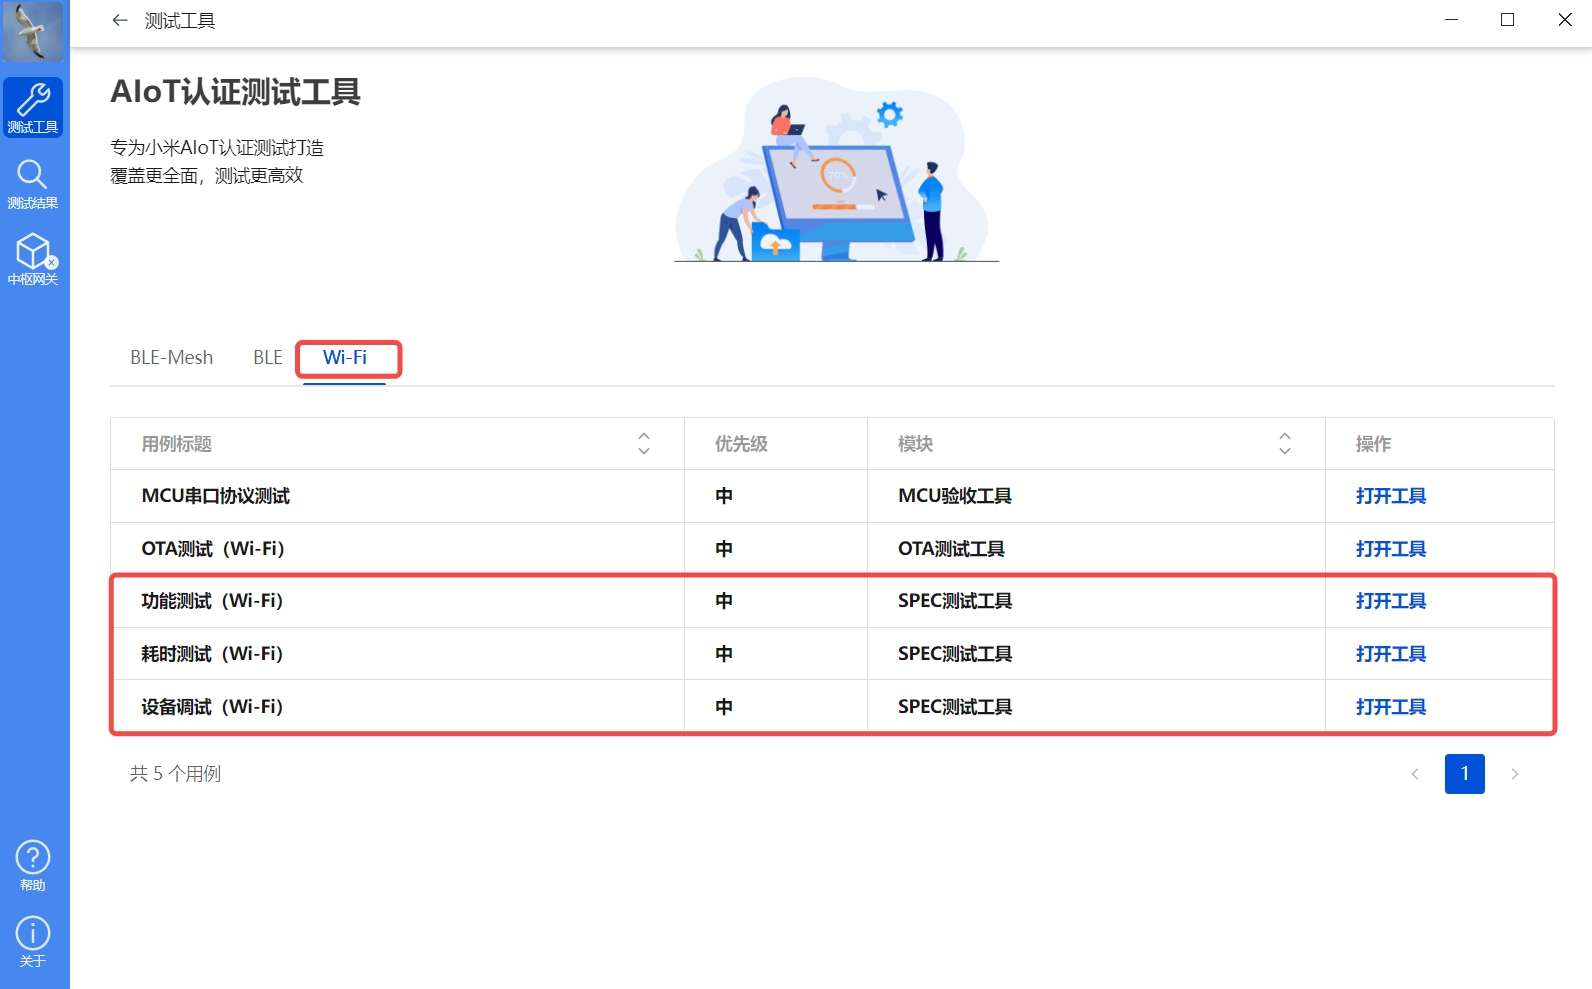Open tool for 耗时测试 (Wi-Fi) row
This screenshot has height=989, width=1592.
tap(1391, 654)
